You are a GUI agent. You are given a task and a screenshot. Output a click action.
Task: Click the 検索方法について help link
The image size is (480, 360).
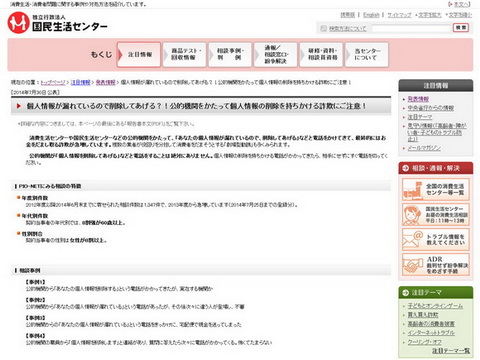click(347, 29)
